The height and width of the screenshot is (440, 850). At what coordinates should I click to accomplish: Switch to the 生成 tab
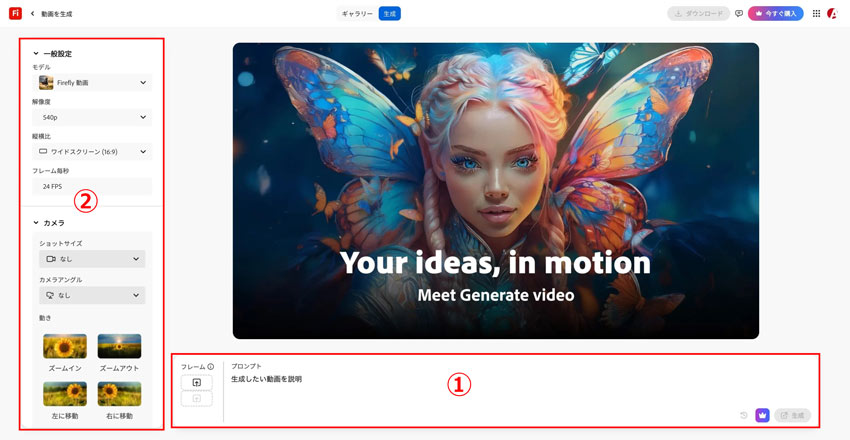(x=389, y=14)
